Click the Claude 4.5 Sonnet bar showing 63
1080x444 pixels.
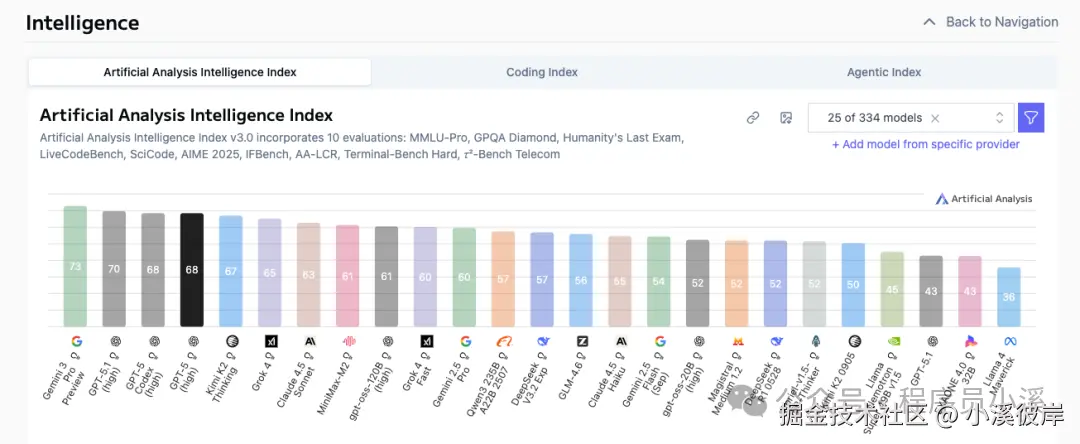[x=309, y=275]
